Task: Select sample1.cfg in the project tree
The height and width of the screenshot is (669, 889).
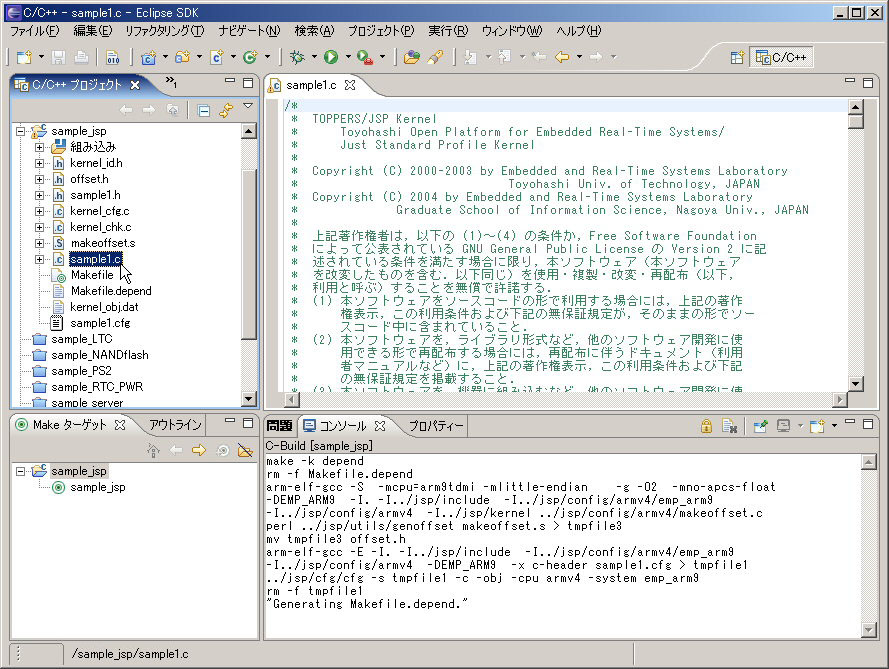Action: click(x=100, y=323)
